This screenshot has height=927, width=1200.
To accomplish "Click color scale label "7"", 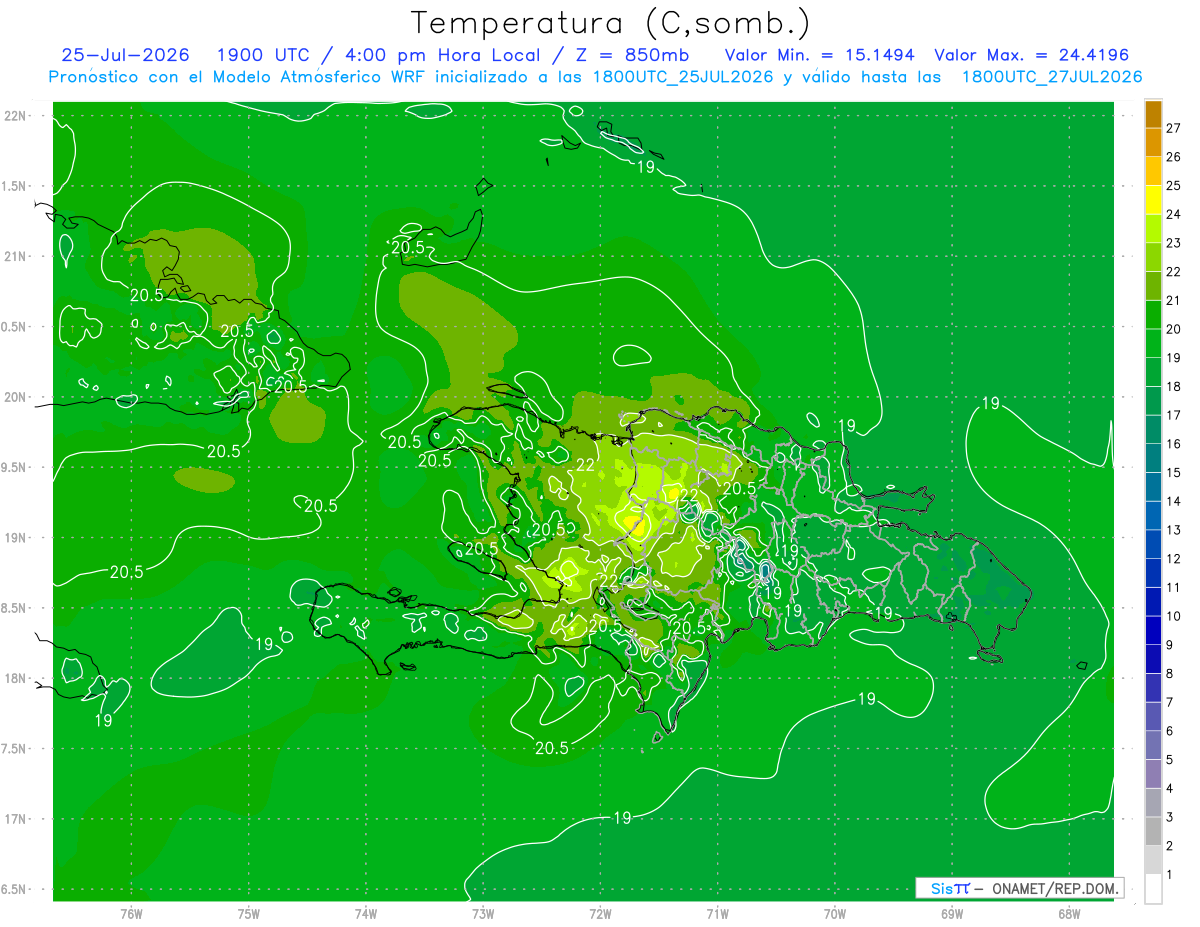I will [1170, 702].
